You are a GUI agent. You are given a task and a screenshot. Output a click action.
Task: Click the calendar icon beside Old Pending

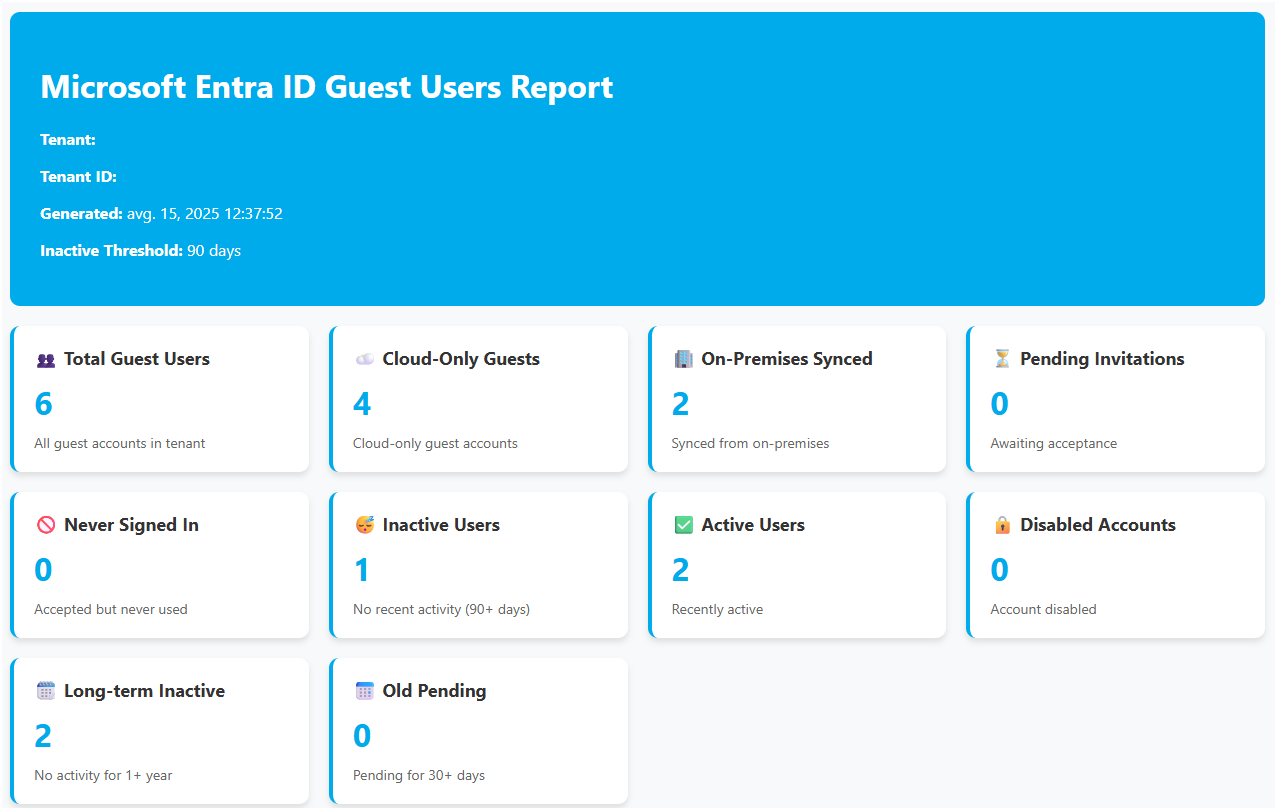pyautogui.click(x=364, y=691)
